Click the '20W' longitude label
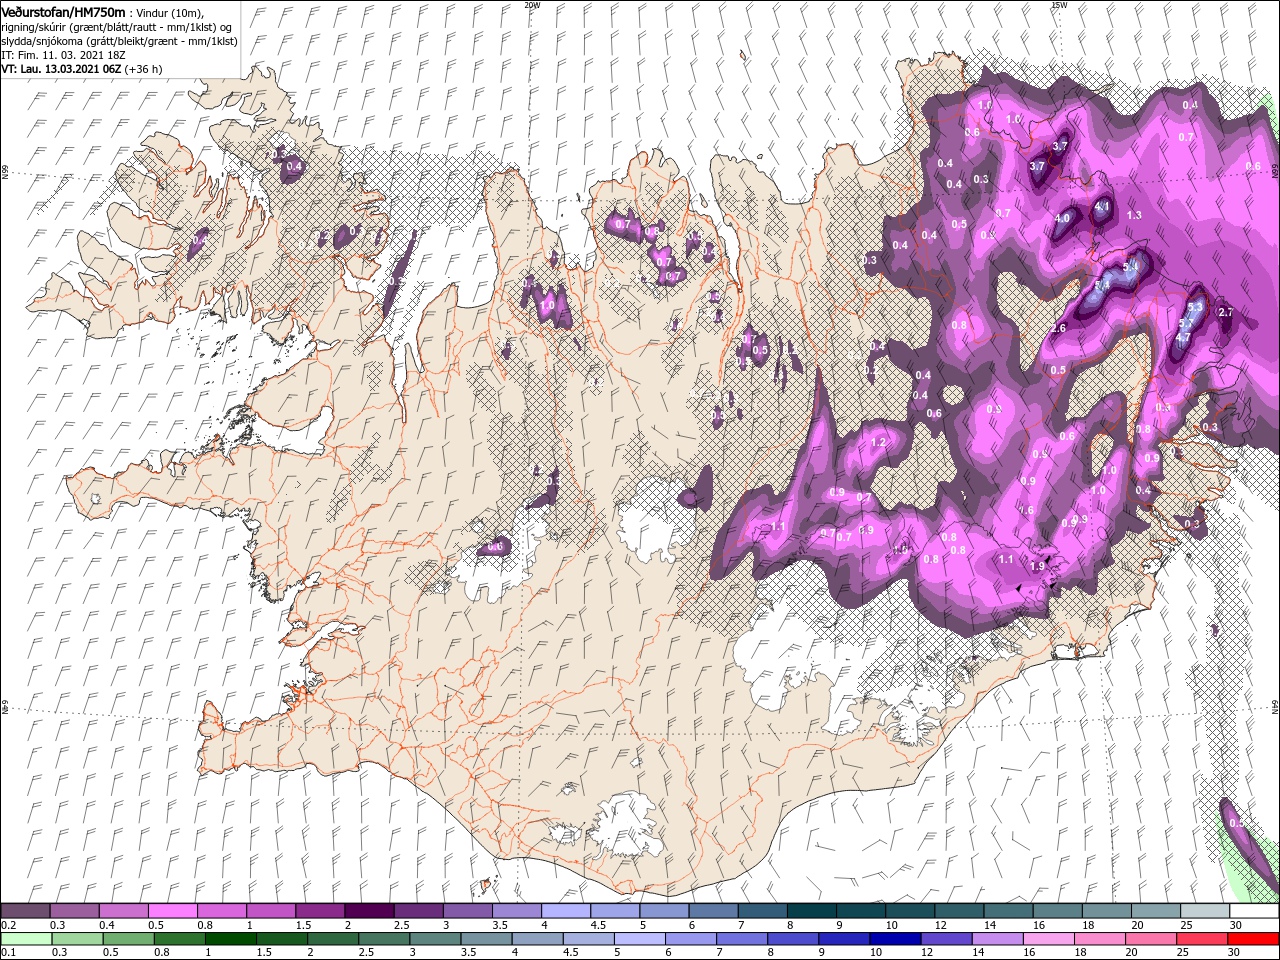The width and height of the screenshot is (1280, 960). (532, 5)
